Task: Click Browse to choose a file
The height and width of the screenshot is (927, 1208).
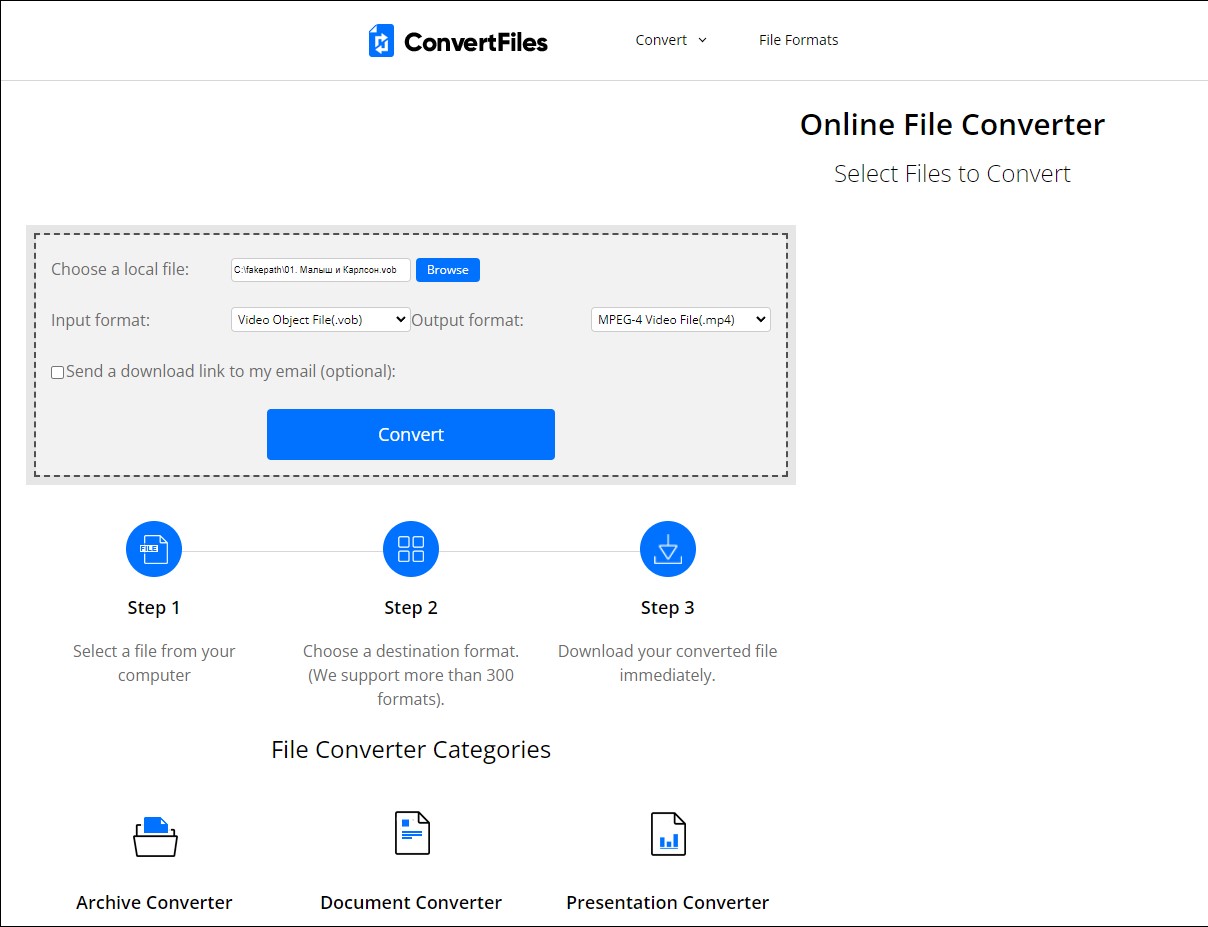Action: pyautogui.click(x=448, y=270)
